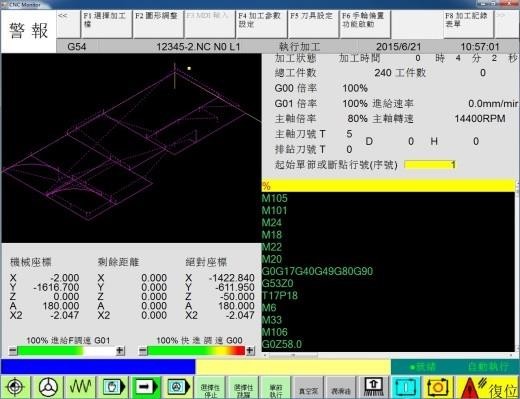Open F4 加工參數設定 menu
Screen dimensions: 520x399
(262, 24)
